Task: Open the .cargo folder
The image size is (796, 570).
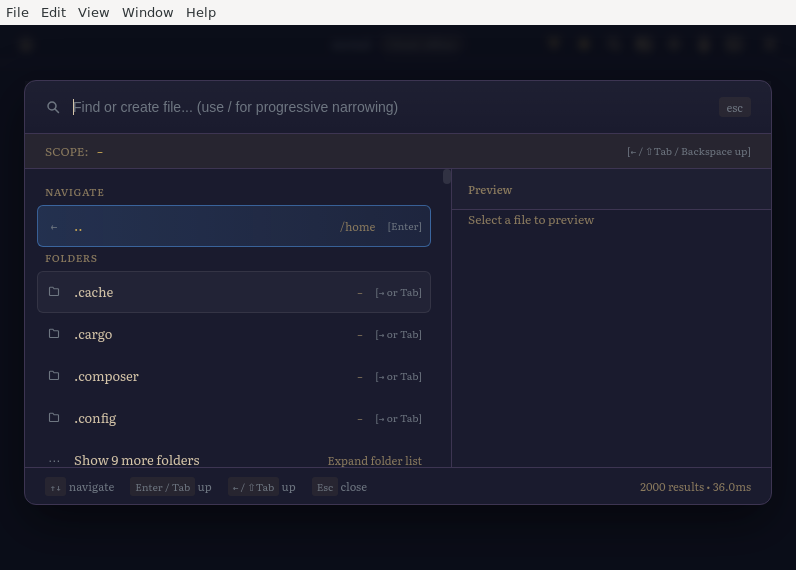Action: (234, 334)
